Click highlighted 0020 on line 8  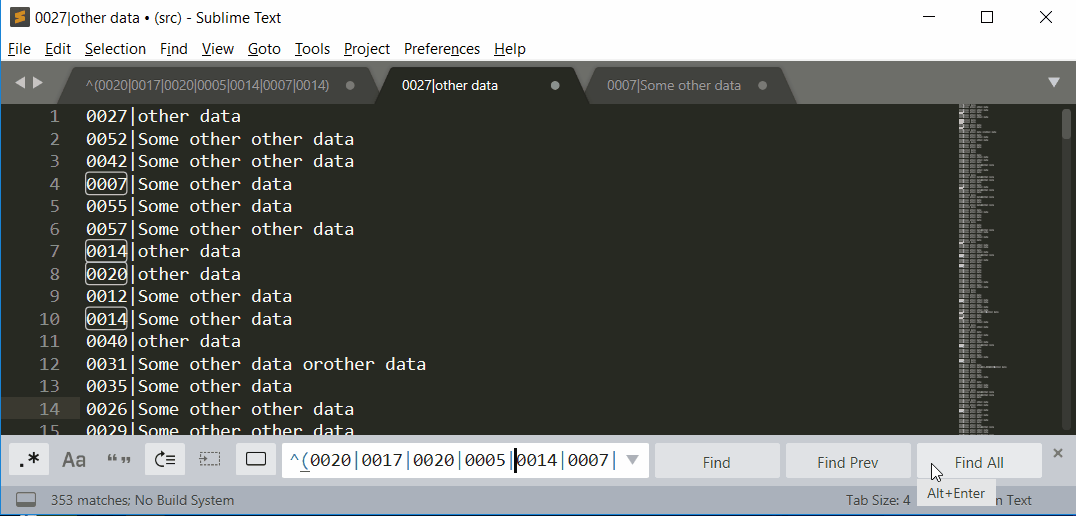106,274
